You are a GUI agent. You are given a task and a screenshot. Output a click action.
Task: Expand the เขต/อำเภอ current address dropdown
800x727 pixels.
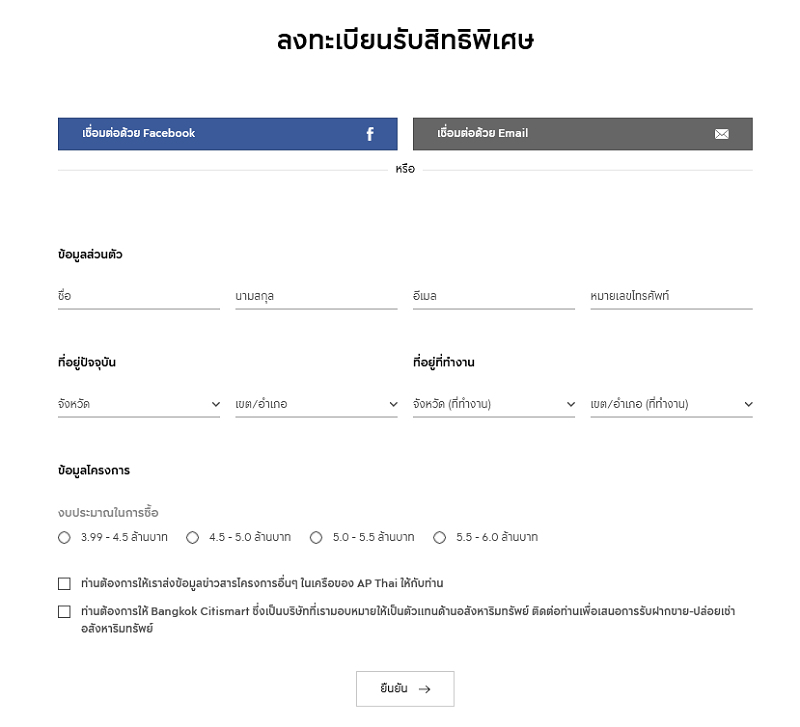tap(316, 405)
